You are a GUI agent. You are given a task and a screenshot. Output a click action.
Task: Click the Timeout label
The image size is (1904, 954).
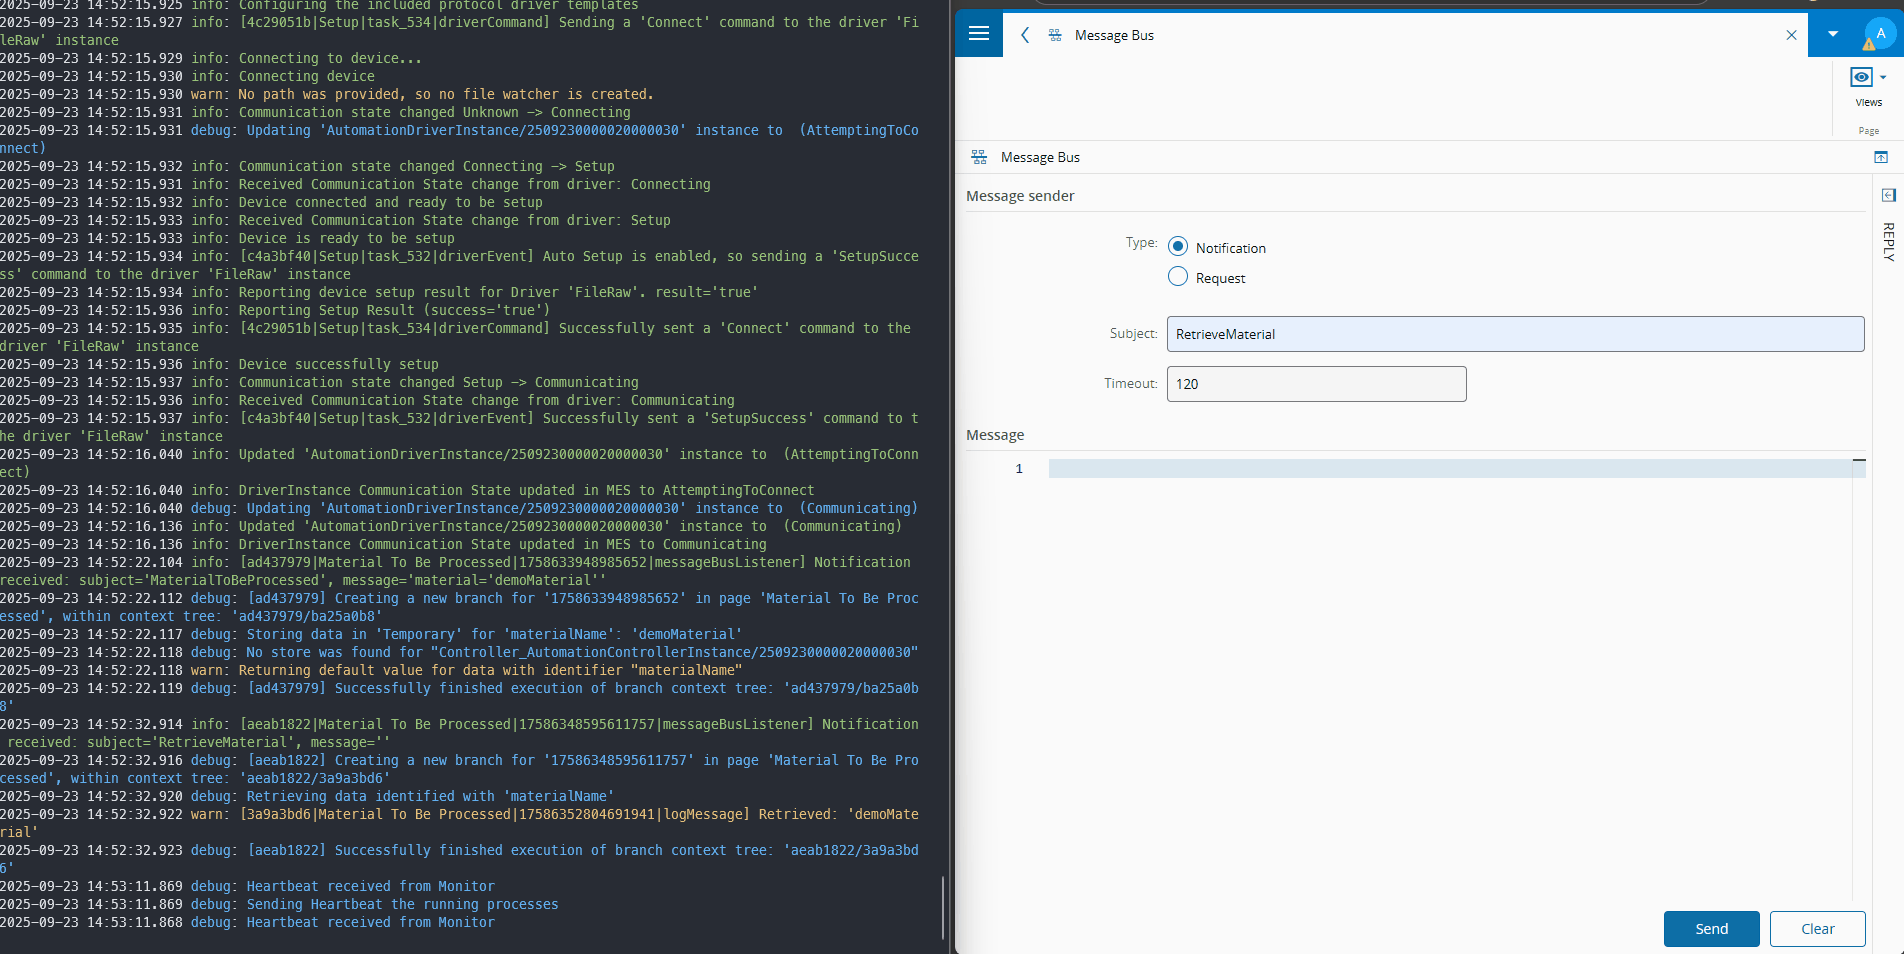coord(1131,383)
